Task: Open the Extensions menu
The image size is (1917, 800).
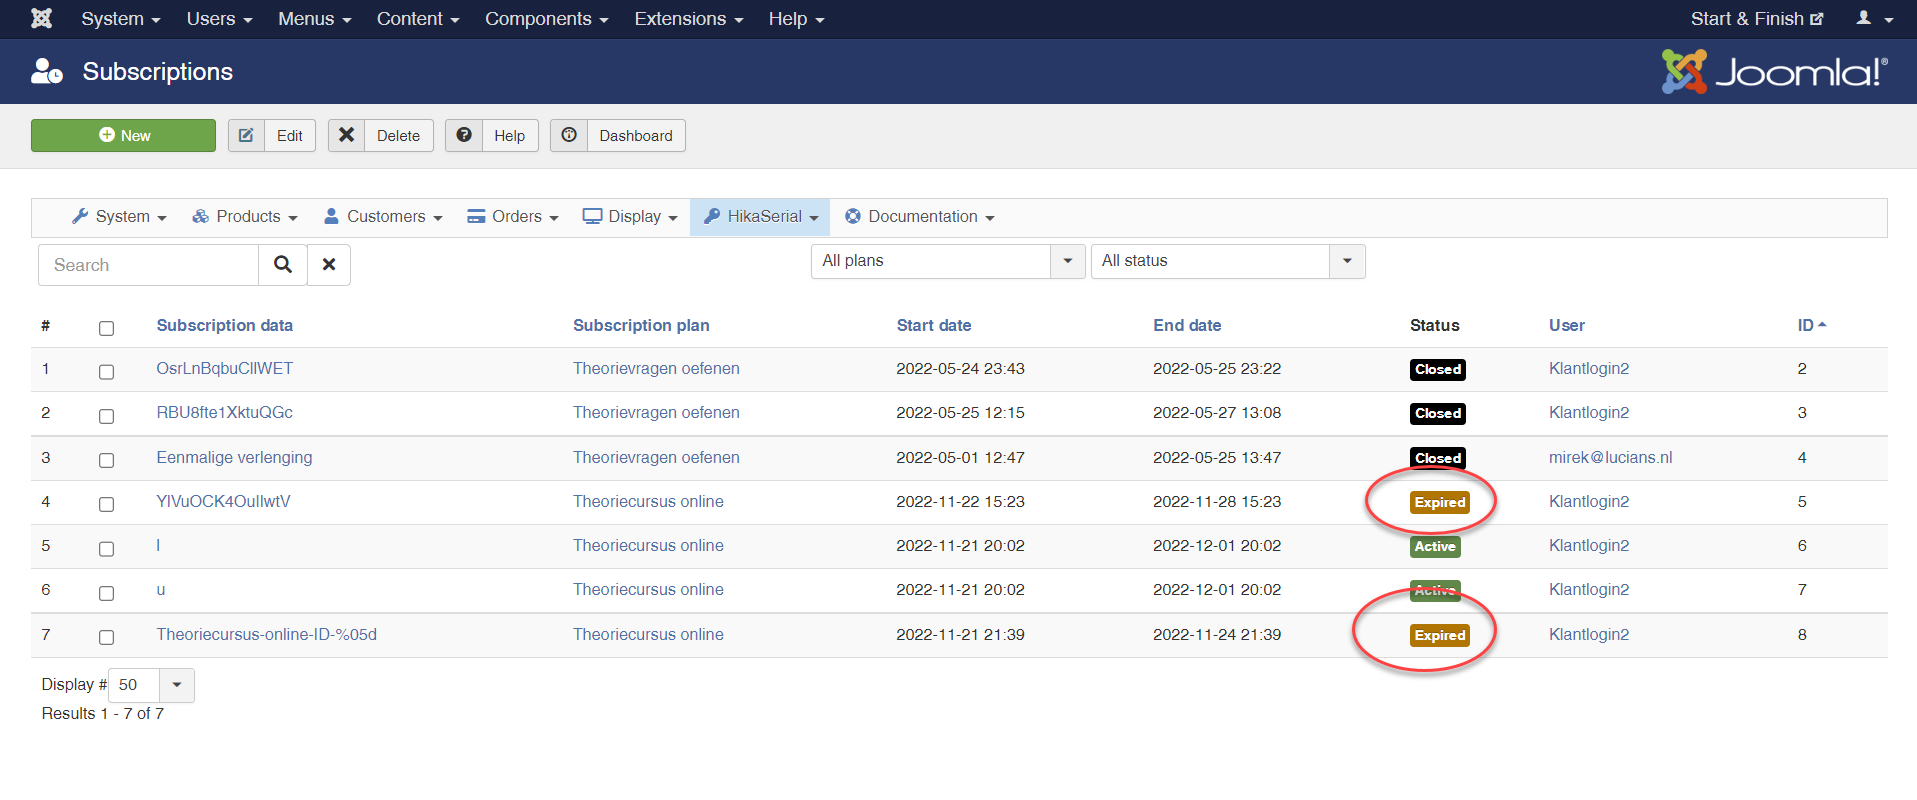Action: [x=689, y=19]
